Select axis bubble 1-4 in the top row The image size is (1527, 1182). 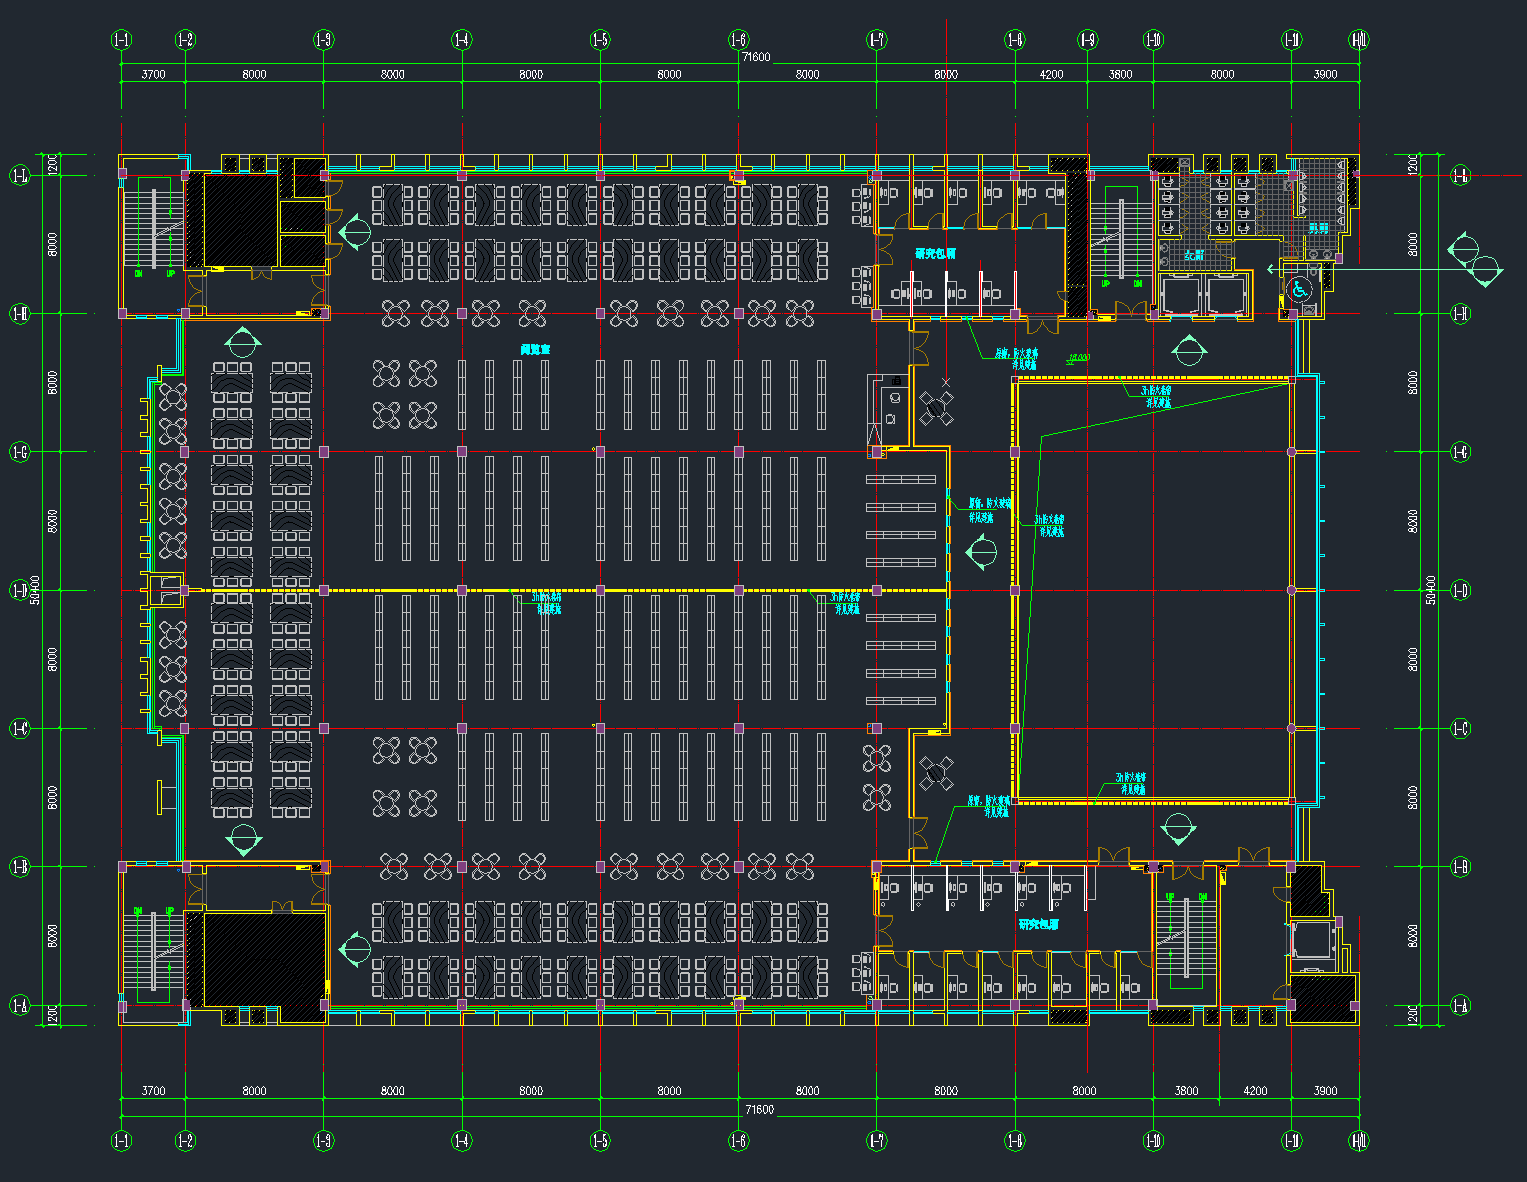click(x=462, y=40)
